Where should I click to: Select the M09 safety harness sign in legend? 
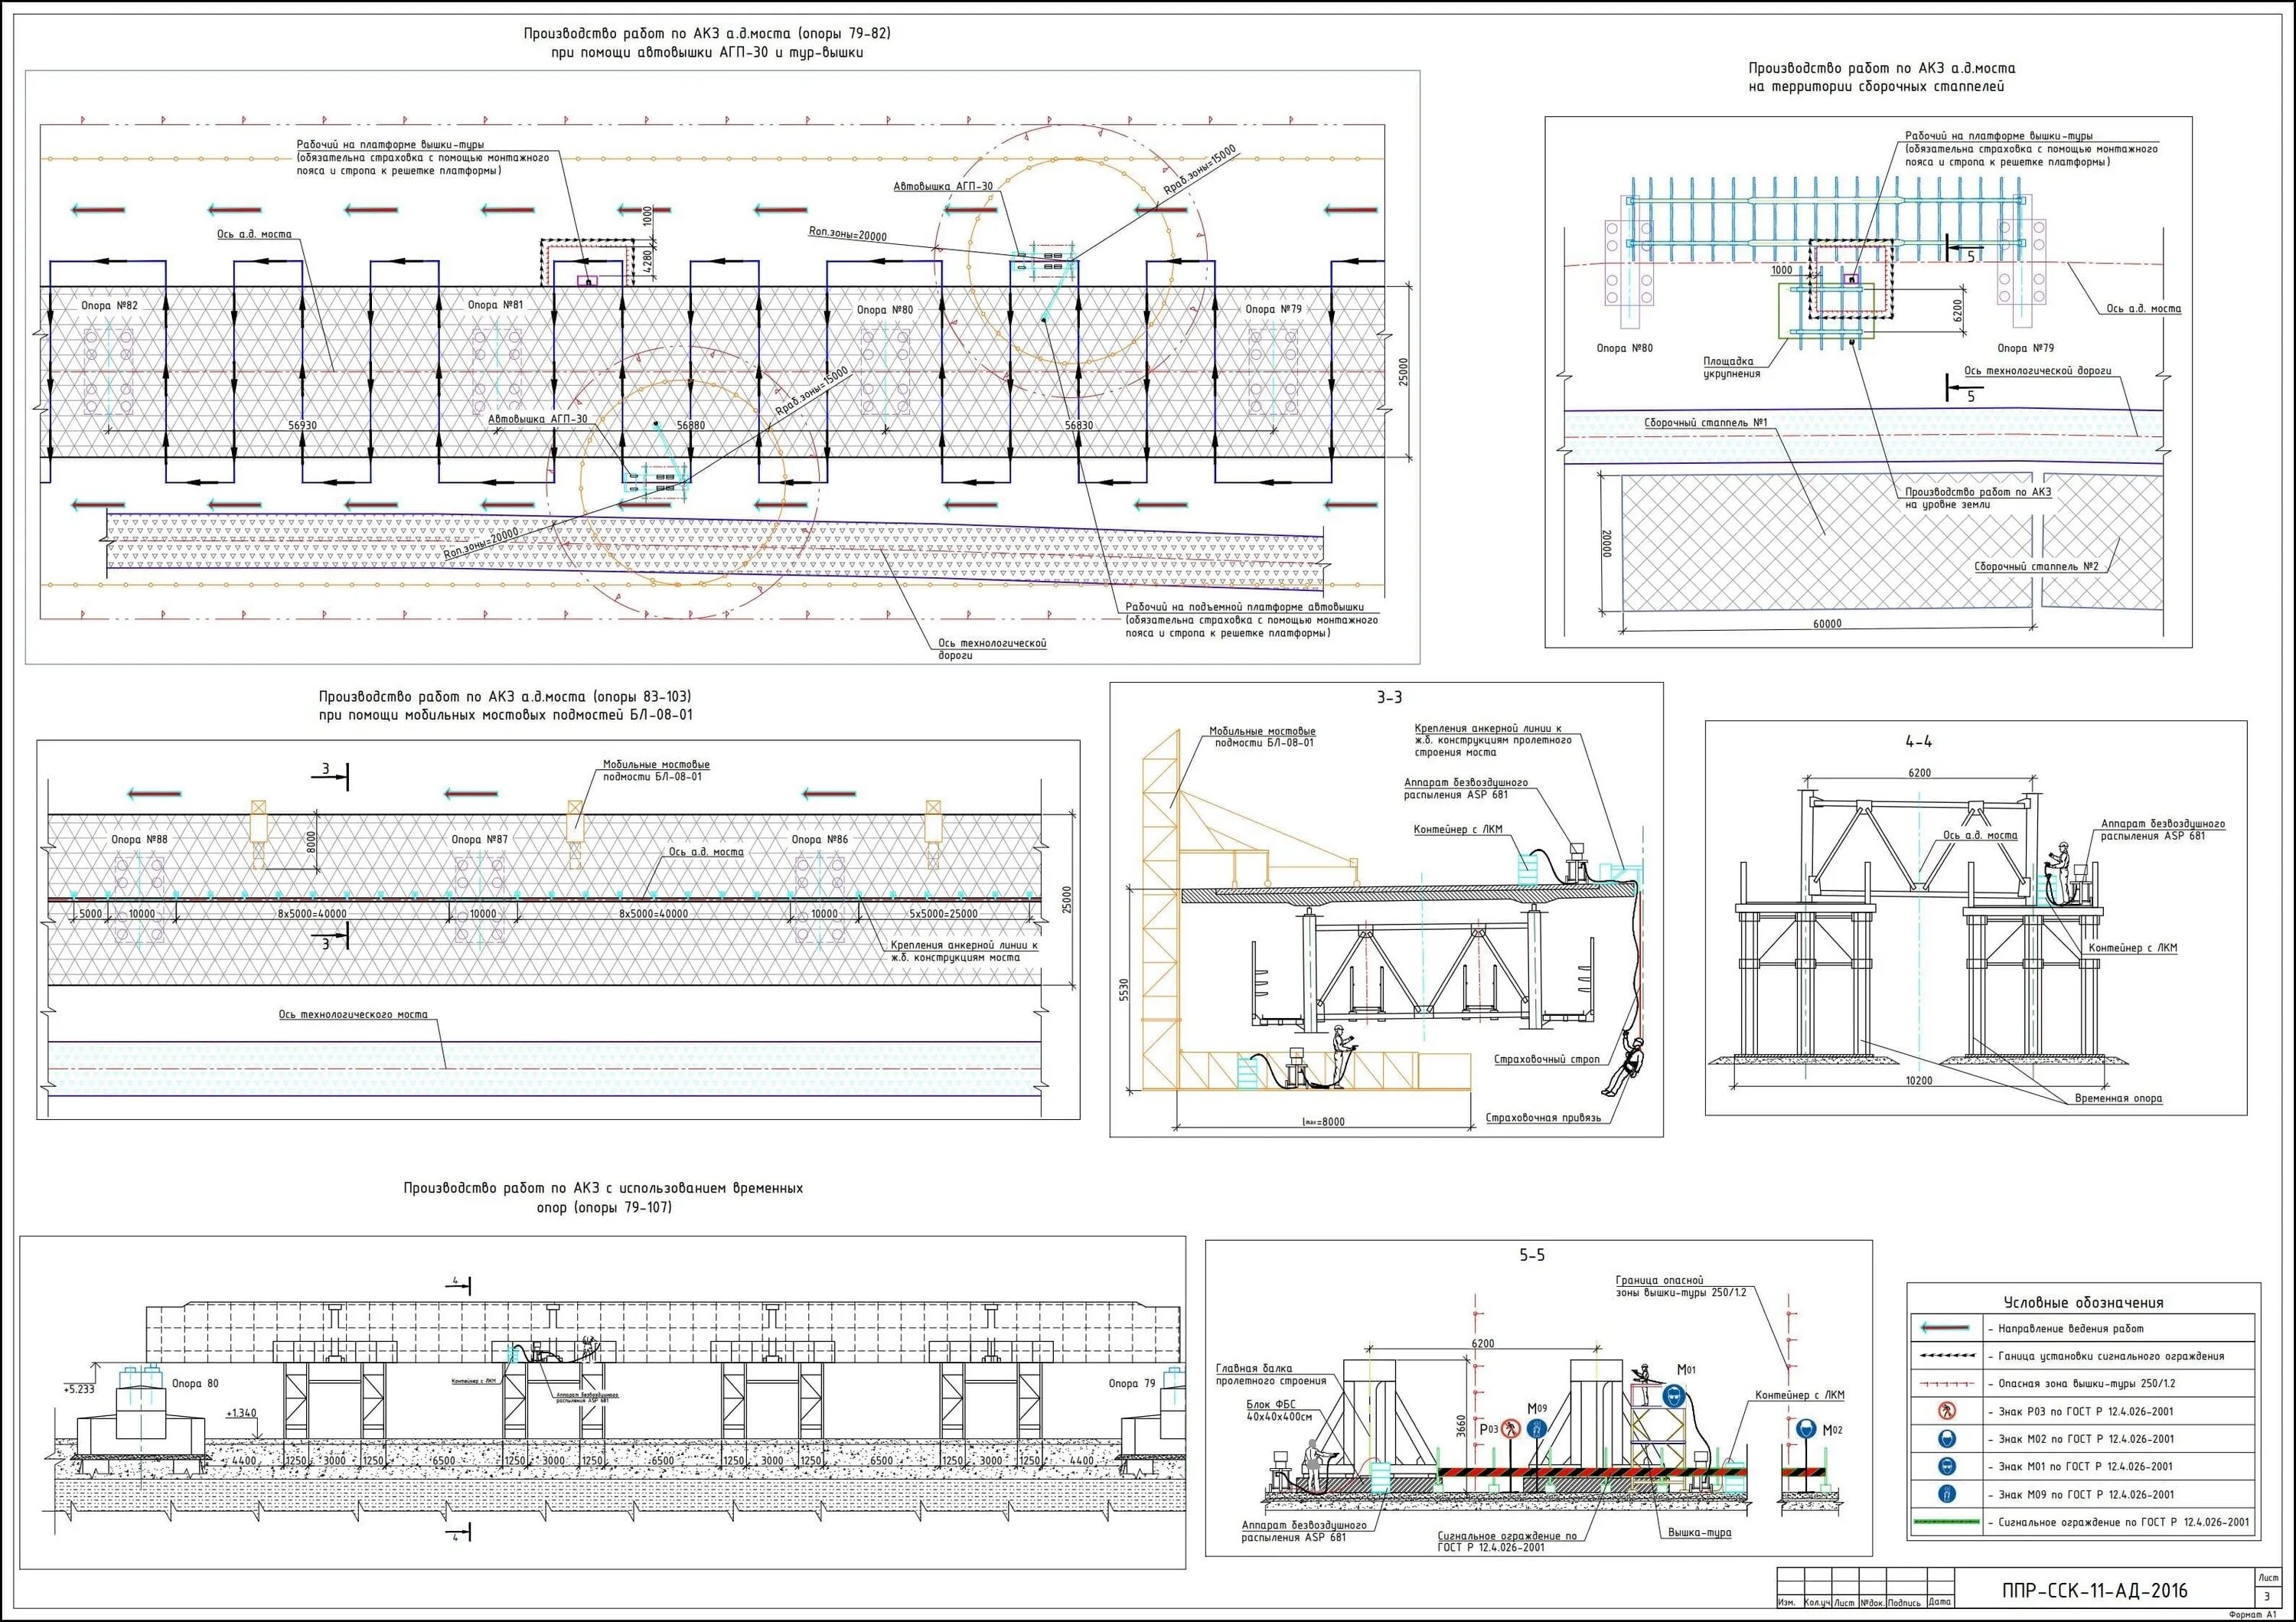[x=1946, y=1494]
